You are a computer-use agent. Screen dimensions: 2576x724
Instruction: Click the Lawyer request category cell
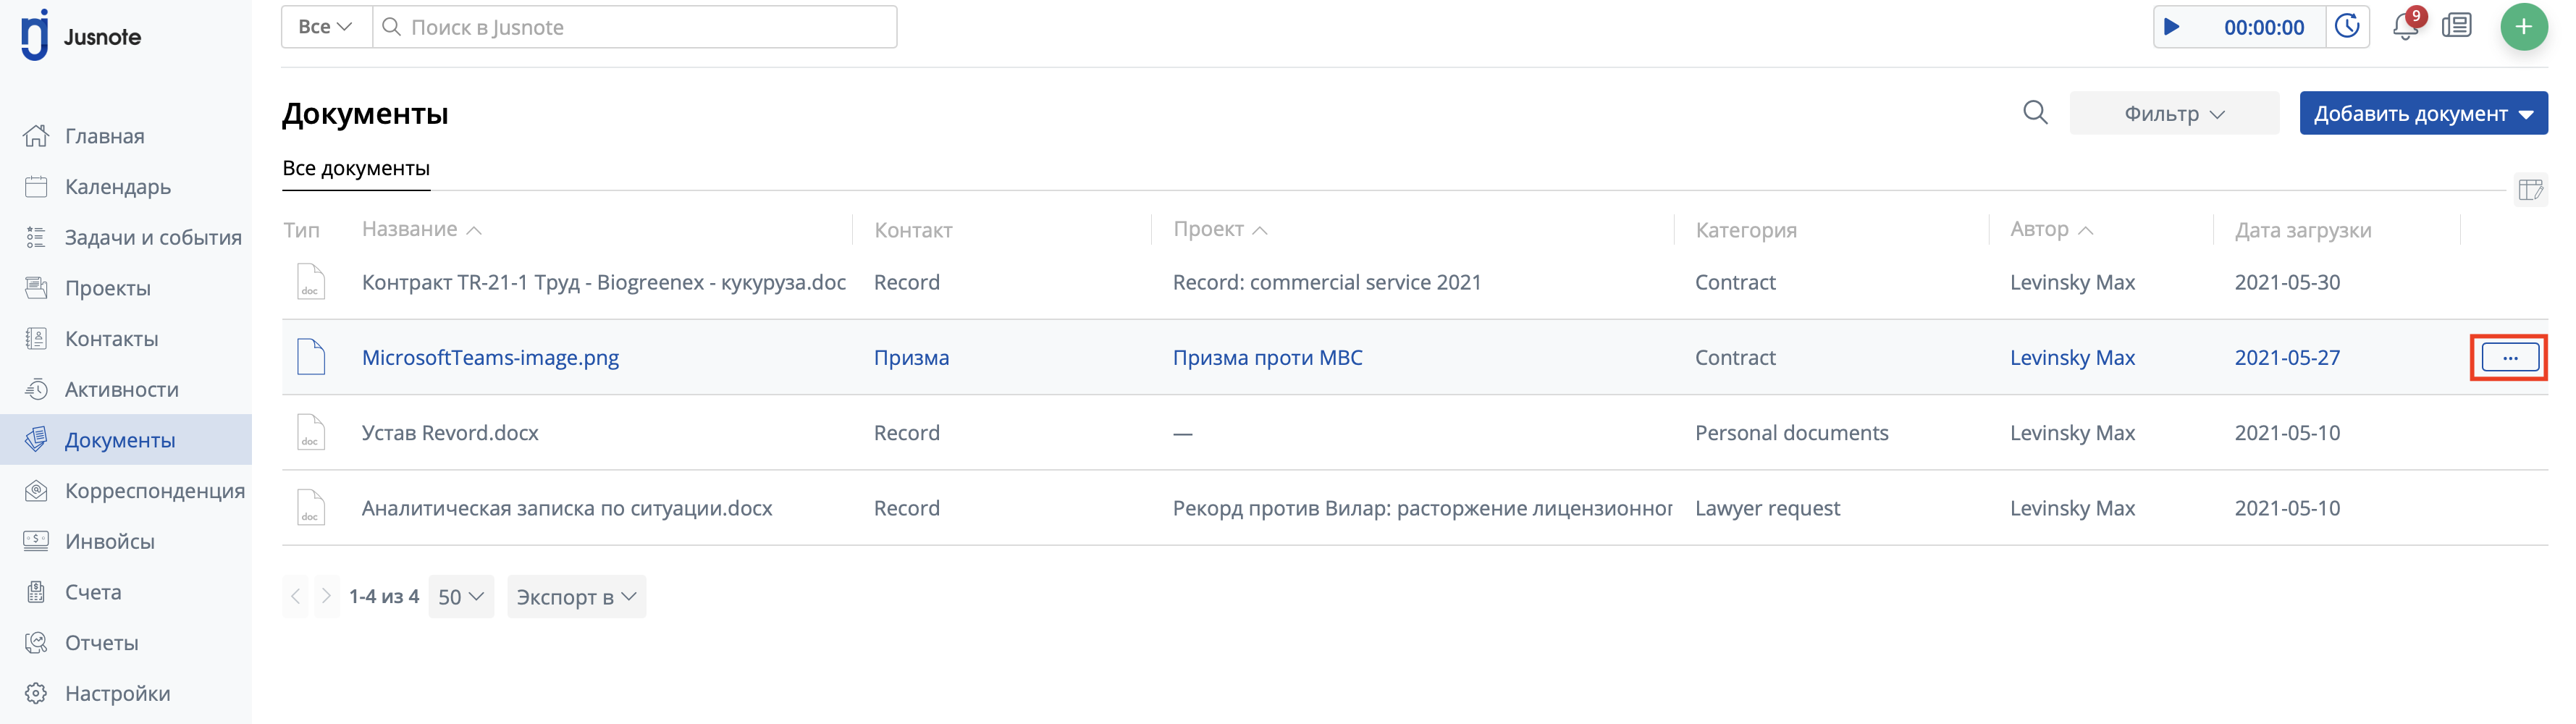click(x=1767, y=508)
